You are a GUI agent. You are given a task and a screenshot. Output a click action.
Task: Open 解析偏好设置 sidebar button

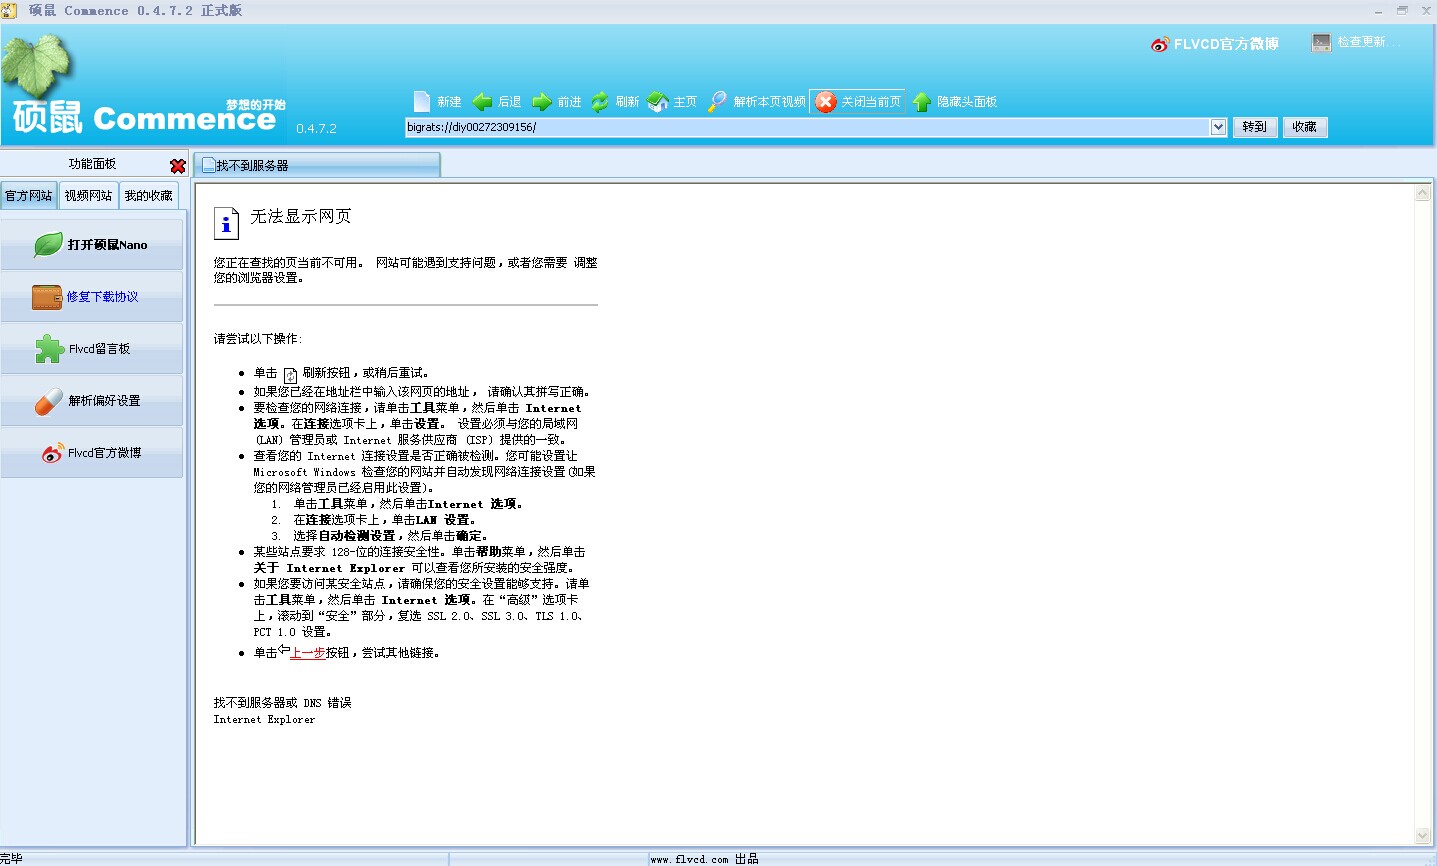(92, 401)
